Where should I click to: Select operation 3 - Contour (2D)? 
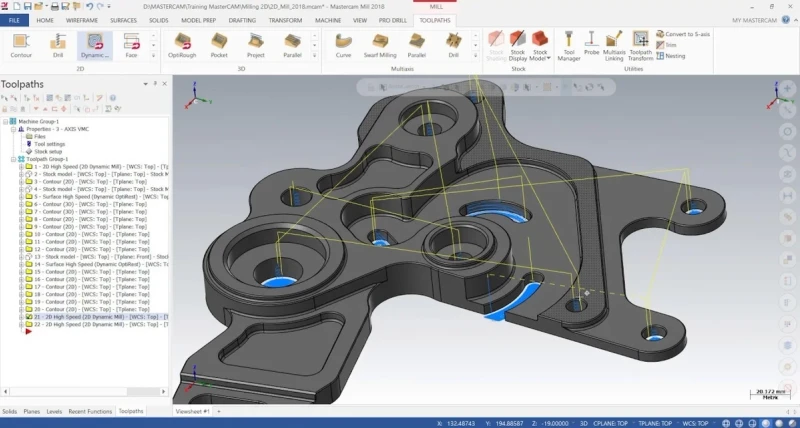[90, 182]
